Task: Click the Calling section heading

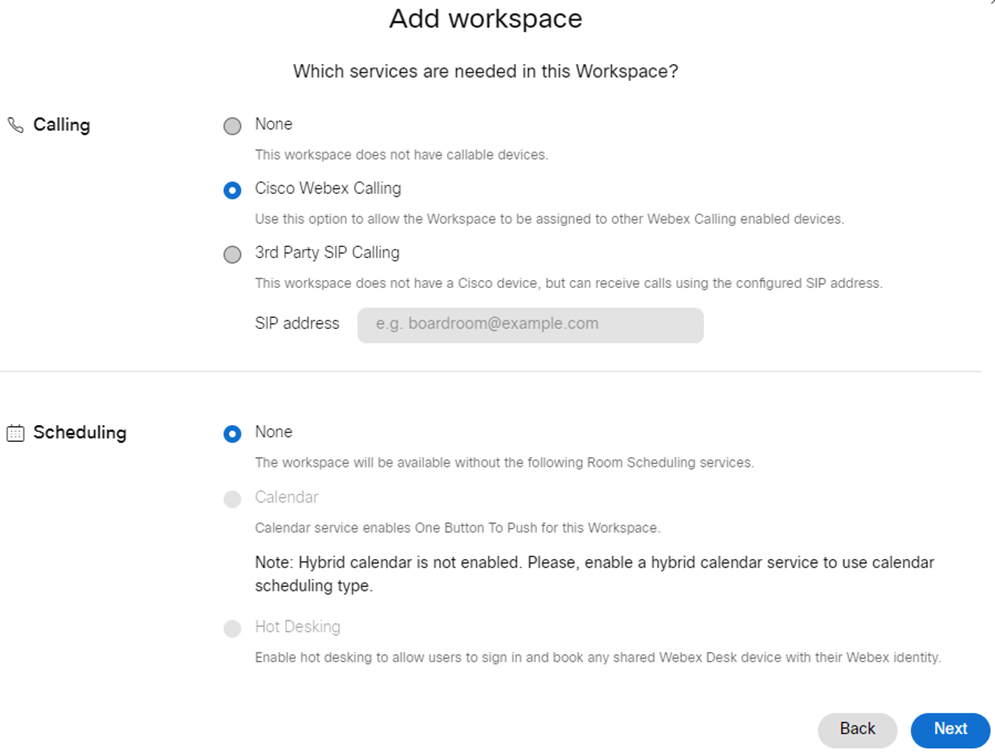Action: 61,125
